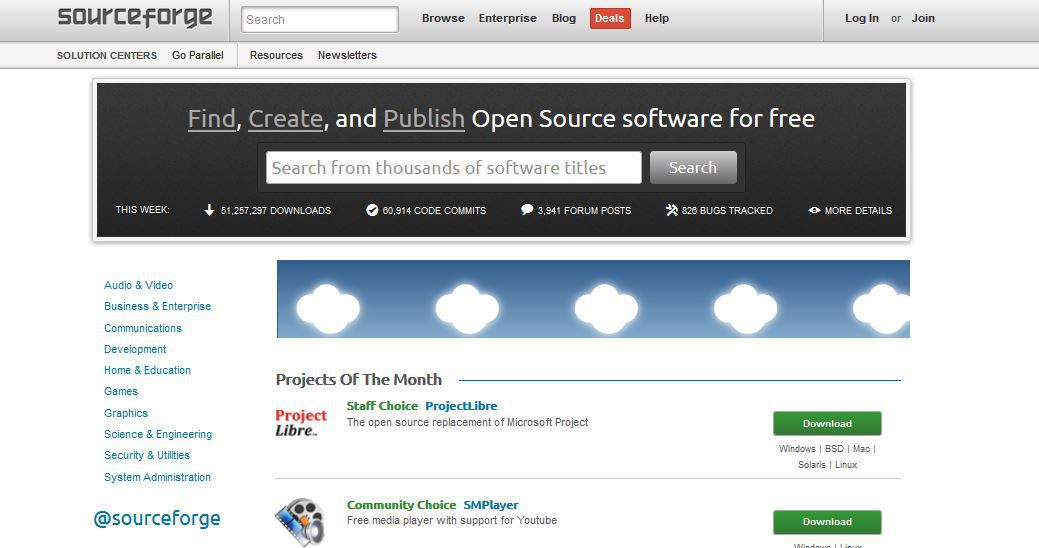Click the forum posts speech bubble icon
The width and height of the screenshot is (1039, 548).
(x=527, y=210)
